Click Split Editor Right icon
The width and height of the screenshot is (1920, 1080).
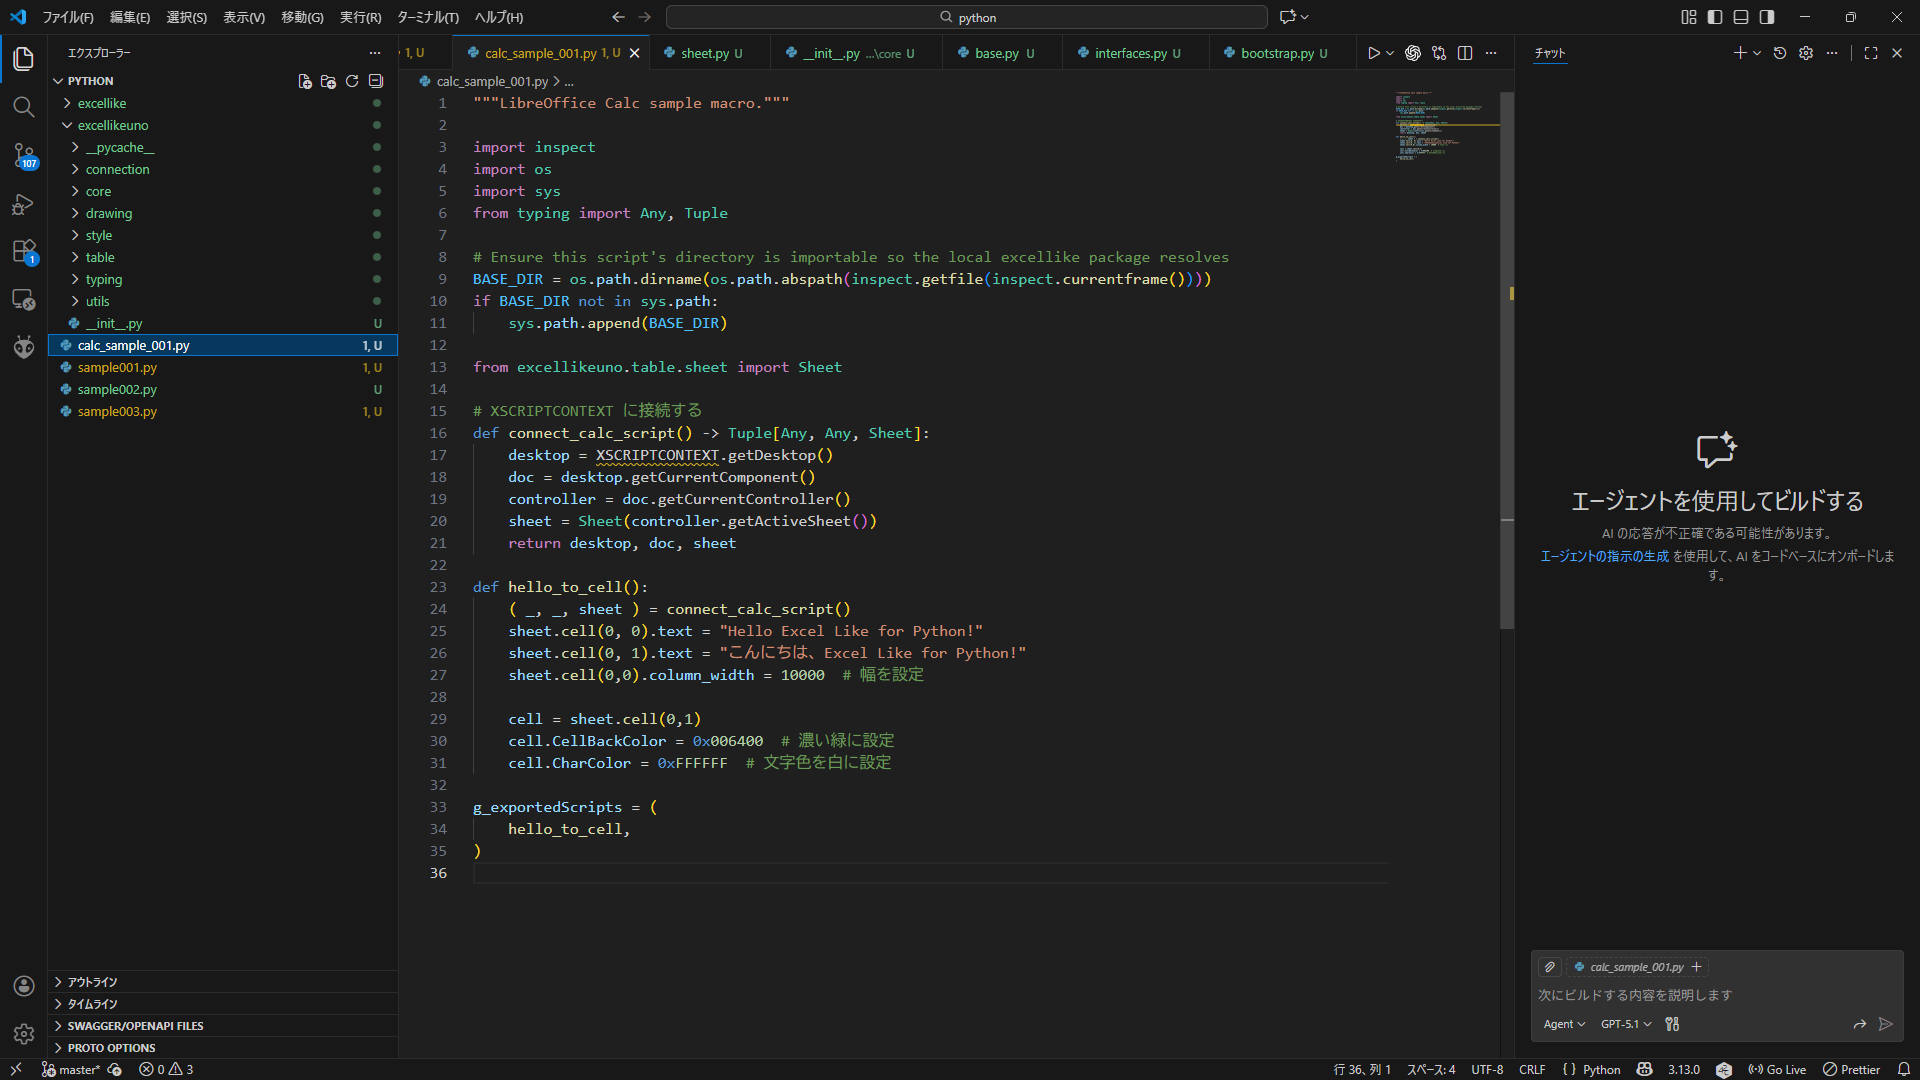pyautogui.click(x=1465, y=53)
